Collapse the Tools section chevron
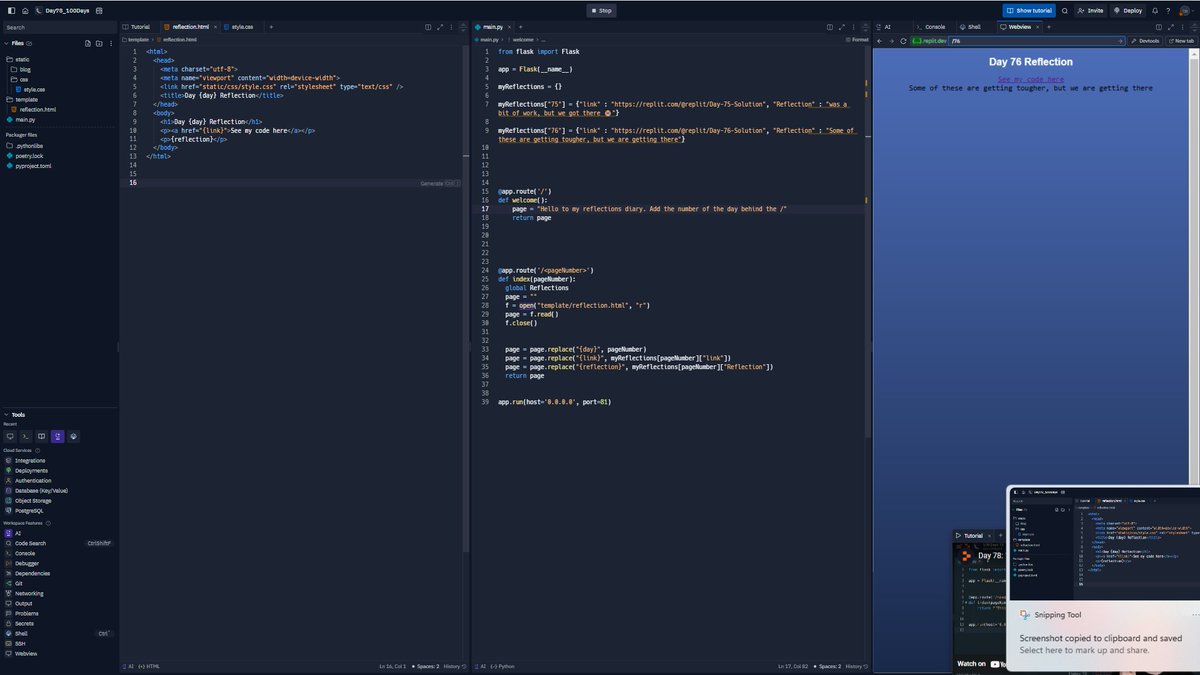The height and width of the screenshot is (675, 1200). tap(6, 414)
